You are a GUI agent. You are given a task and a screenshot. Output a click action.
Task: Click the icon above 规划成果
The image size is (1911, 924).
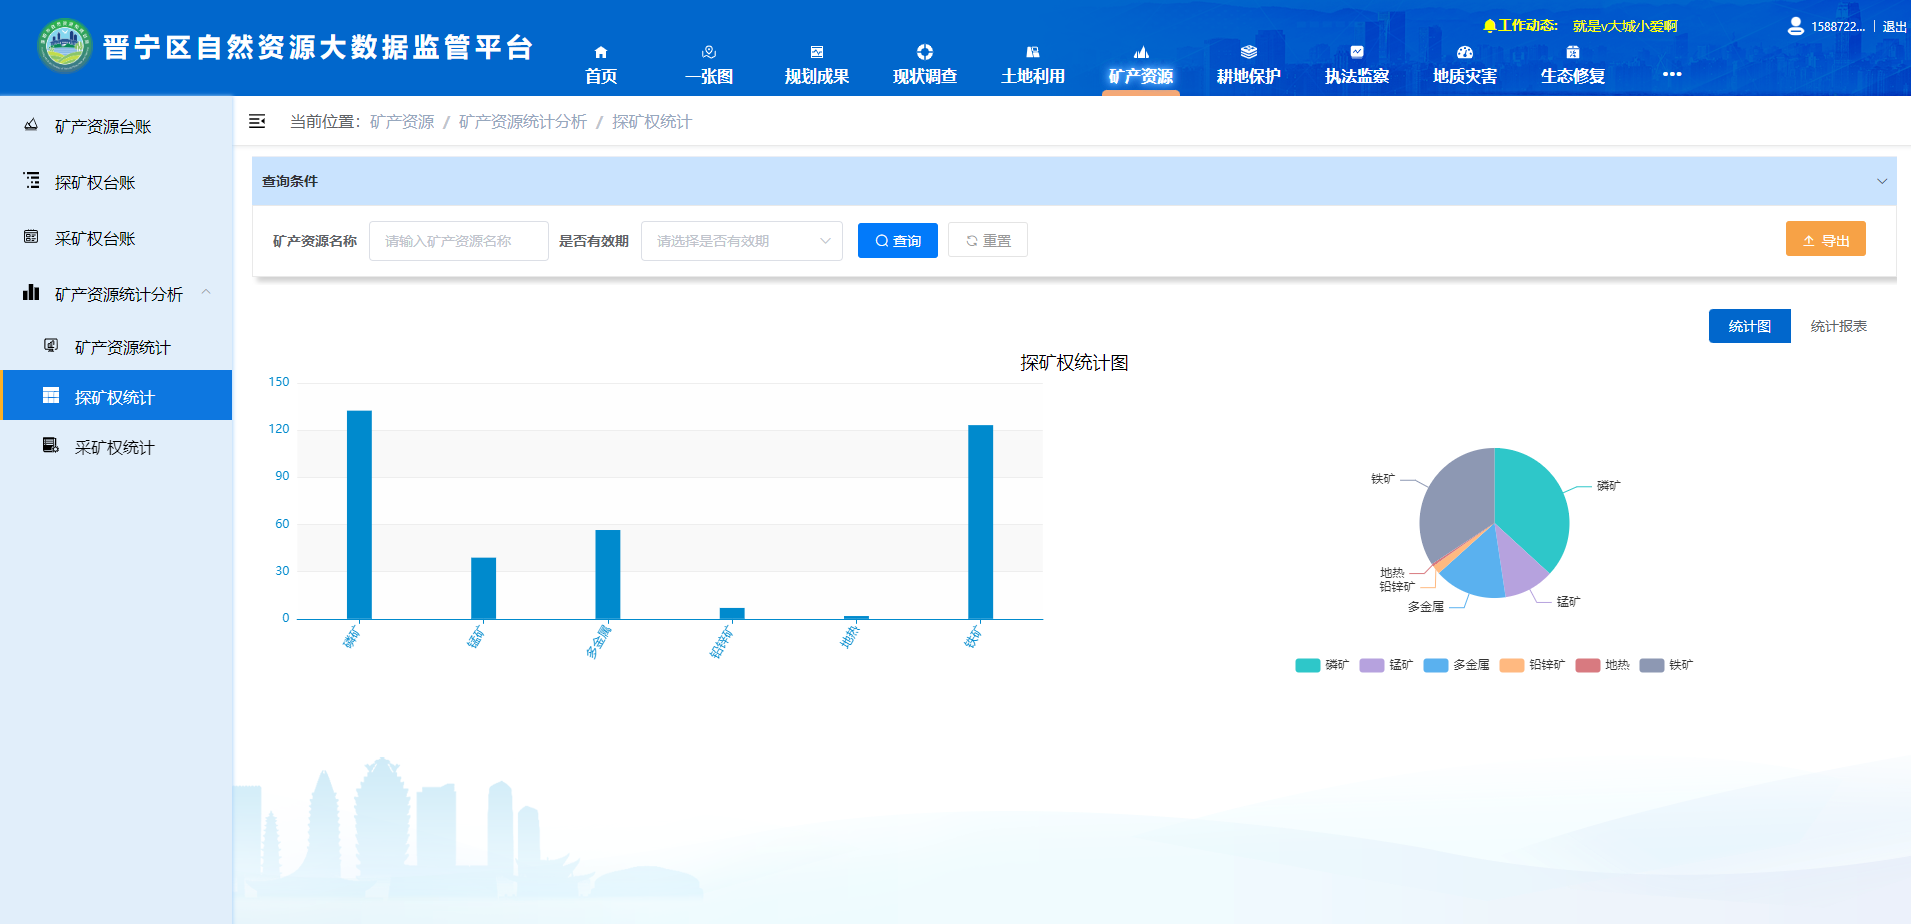point(817,52)
